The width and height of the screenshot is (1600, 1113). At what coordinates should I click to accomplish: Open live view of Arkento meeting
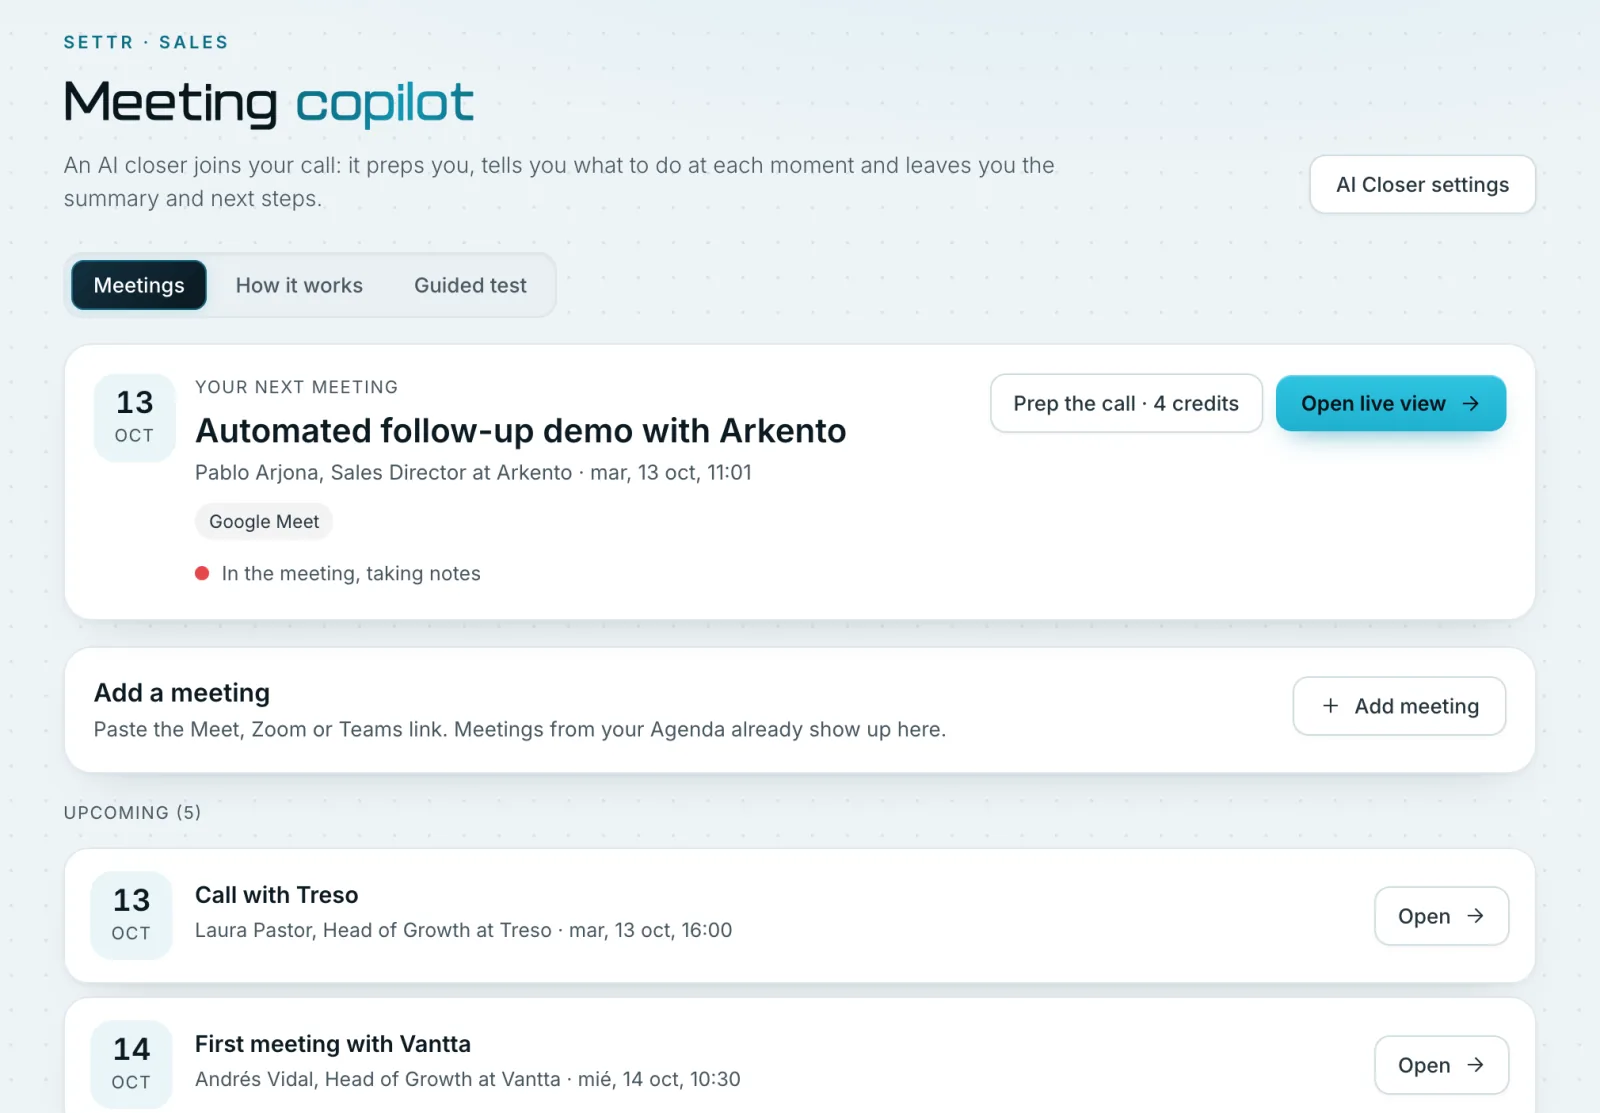[x=1391, y=403]
